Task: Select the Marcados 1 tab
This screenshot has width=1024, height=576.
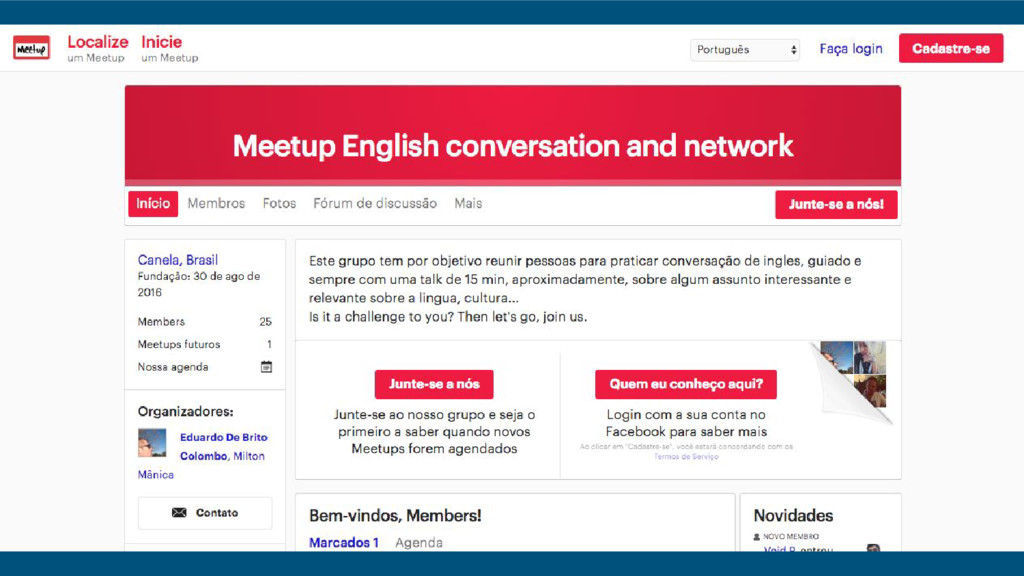Action: pos(344,543)
